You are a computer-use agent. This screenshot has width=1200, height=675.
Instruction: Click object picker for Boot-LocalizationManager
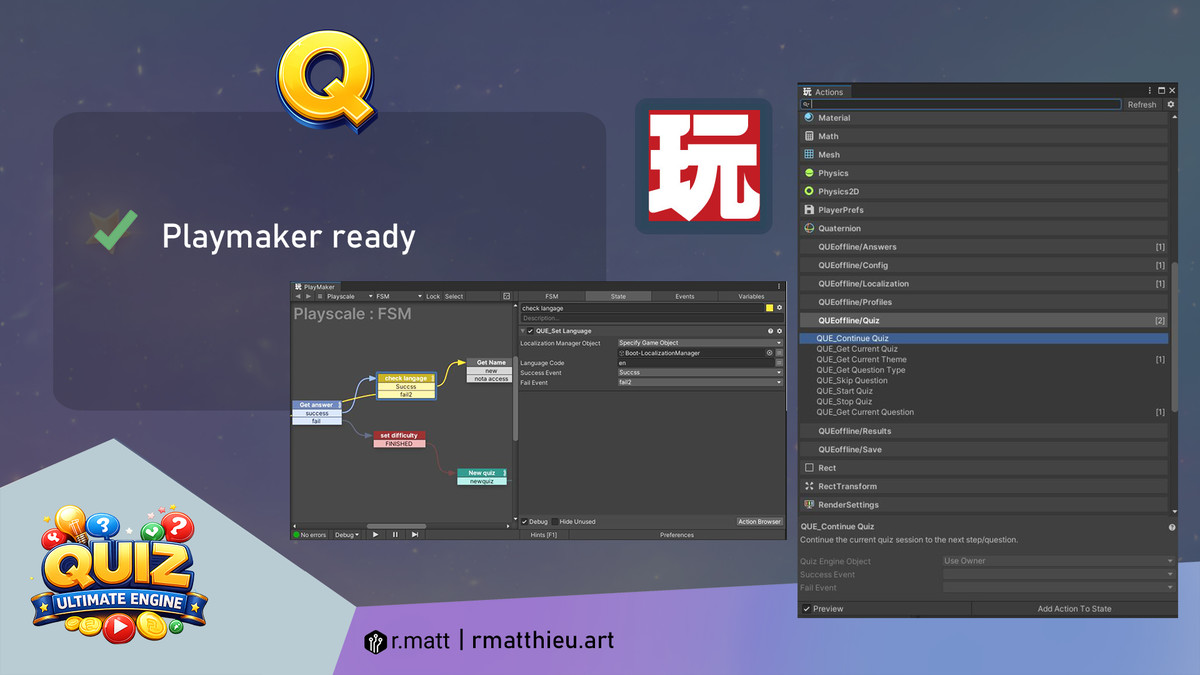pos(769,353)
